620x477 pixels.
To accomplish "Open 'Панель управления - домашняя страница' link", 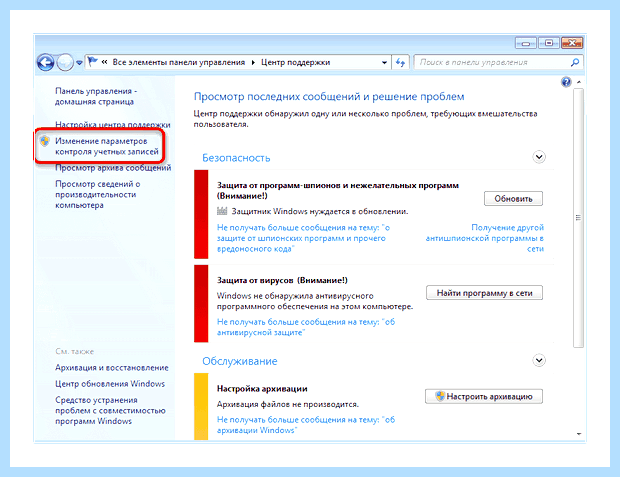I will tap(96, 96).
